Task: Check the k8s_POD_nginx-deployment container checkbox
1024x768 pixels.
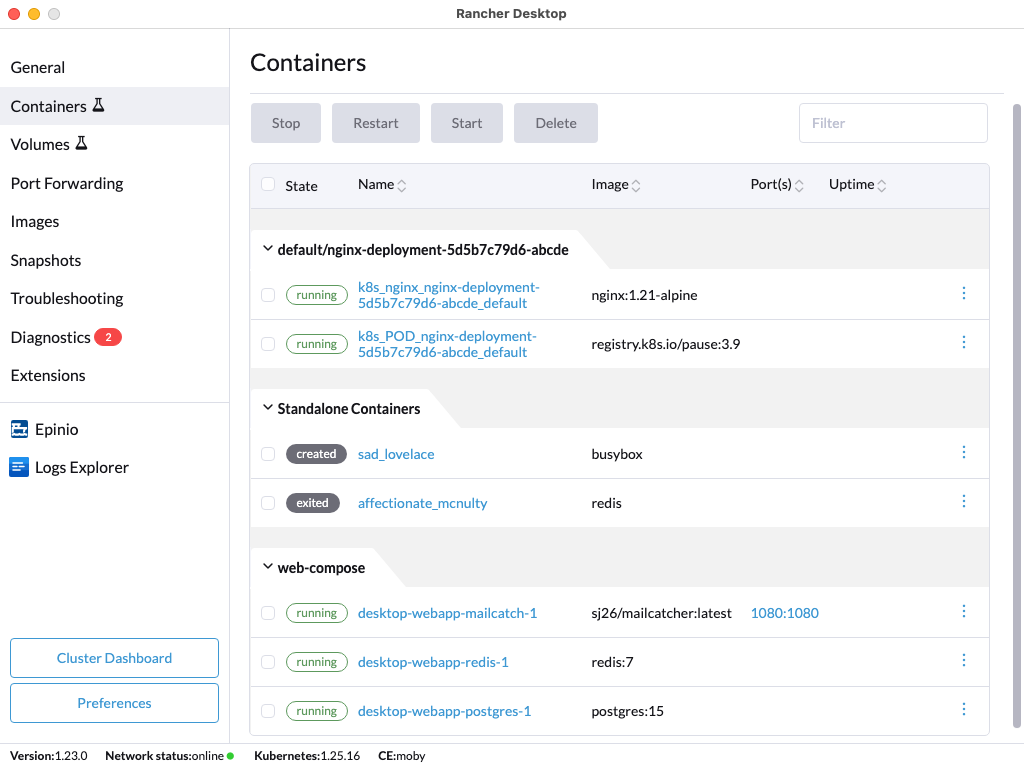Action: pyautogui.click(x=268, y=344)
